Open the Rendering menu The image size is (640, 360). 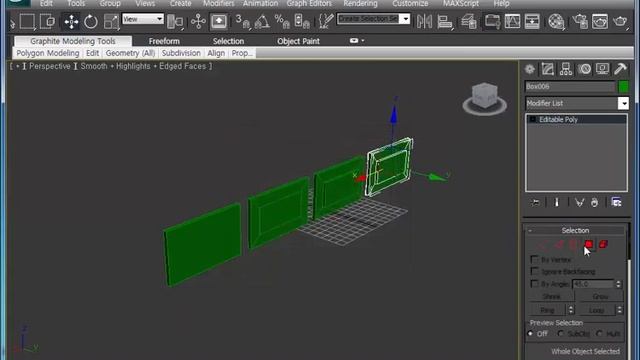click(x=360, y=4)
